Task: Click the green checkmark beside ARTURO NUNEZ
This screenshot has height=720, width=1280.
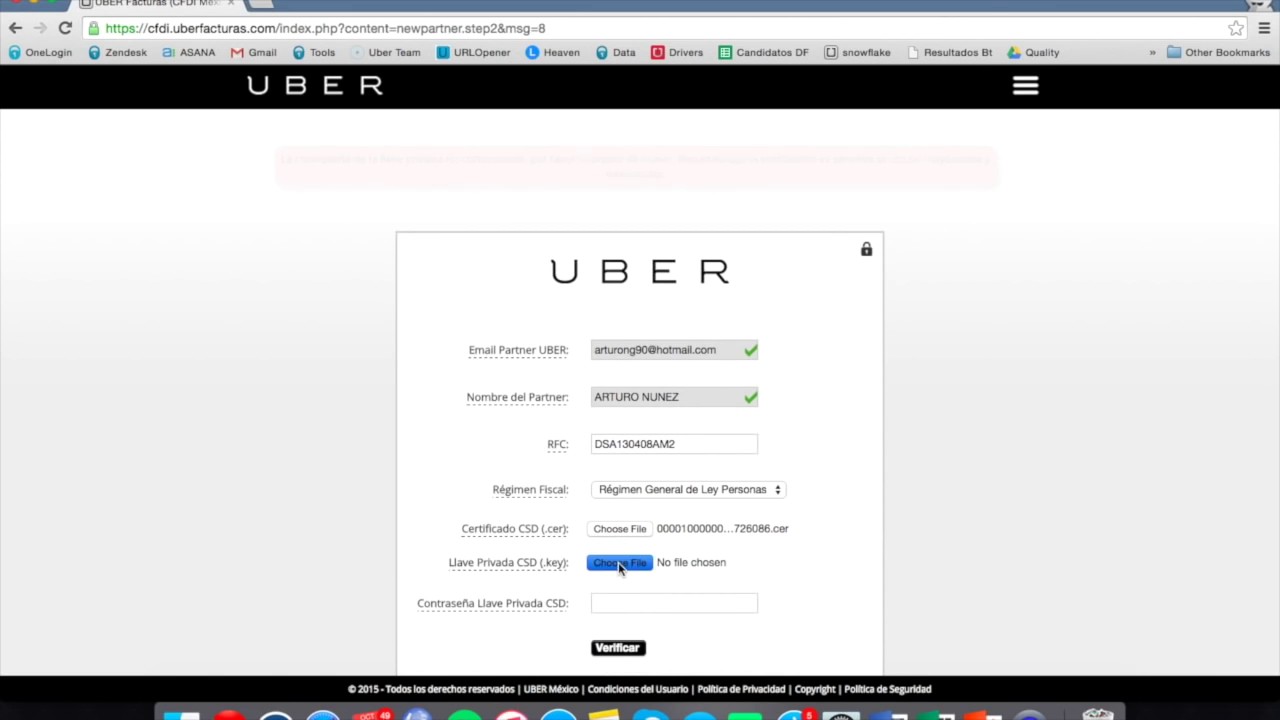Action: (750, 397)
